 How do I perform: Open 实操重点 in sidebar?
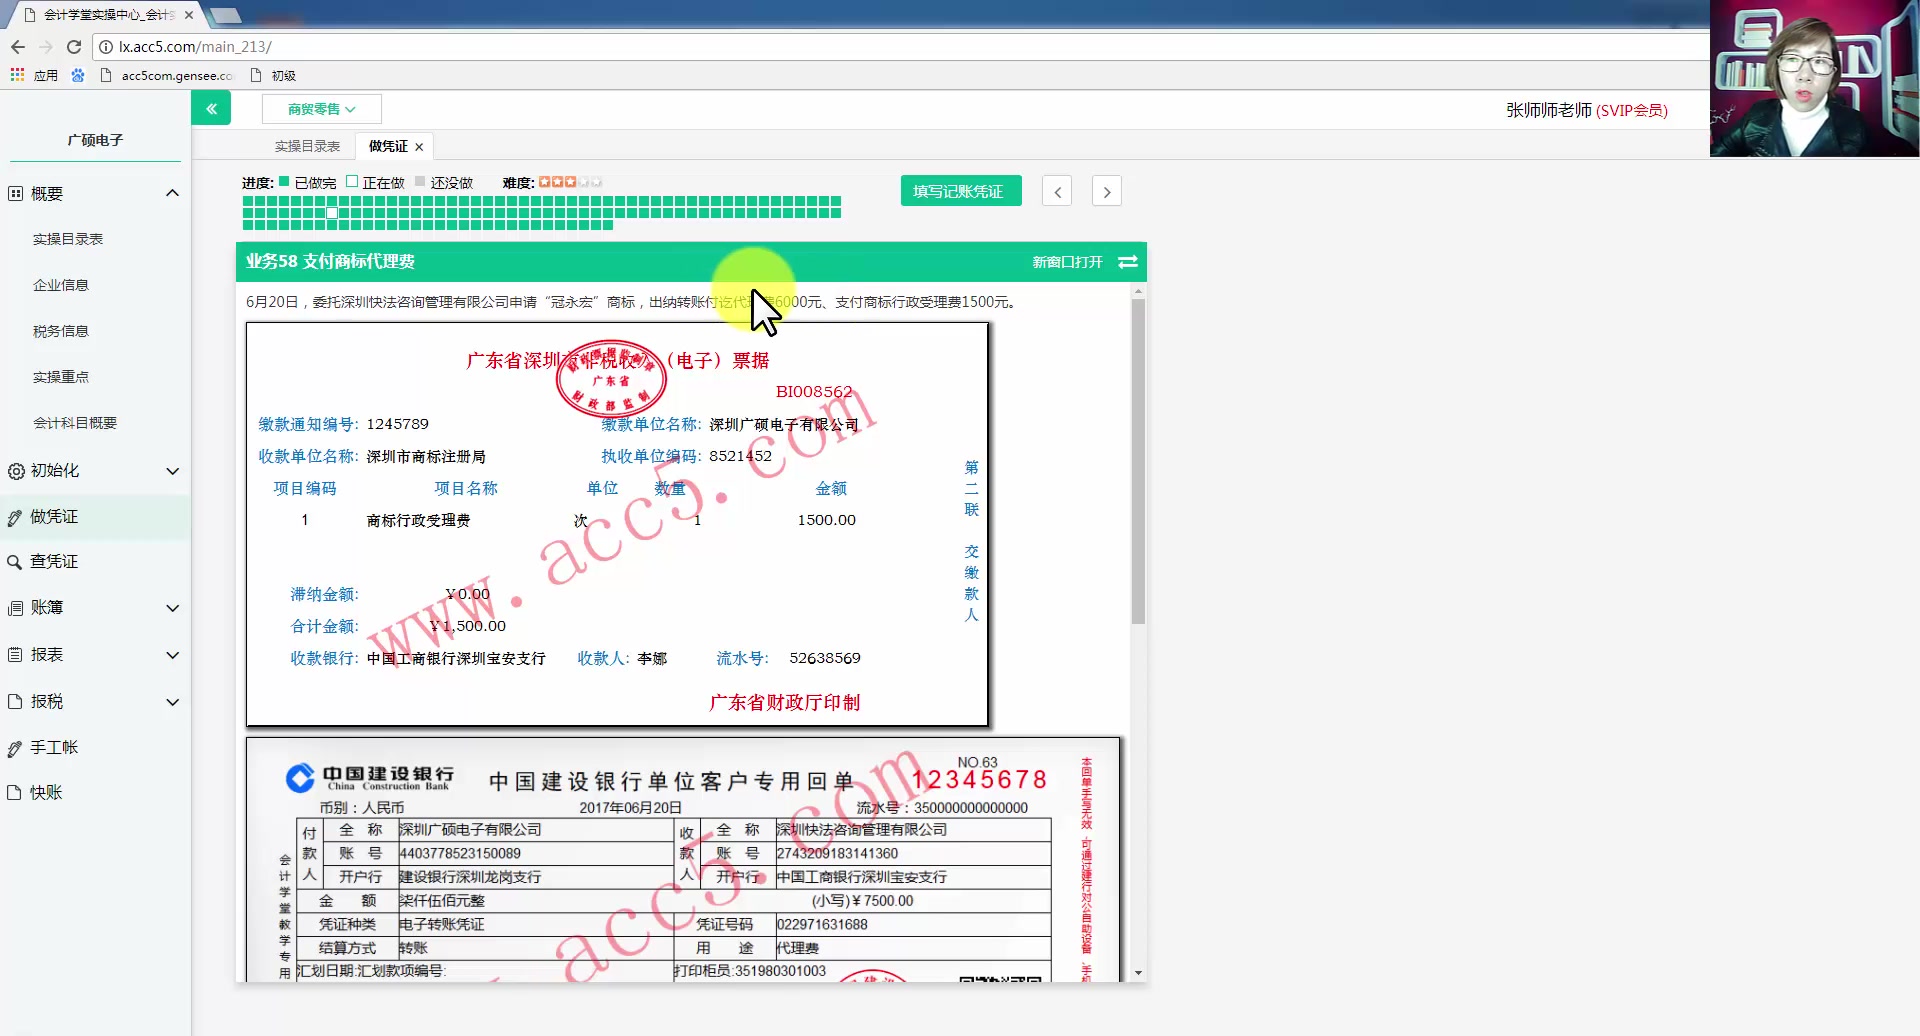(61, 377)
